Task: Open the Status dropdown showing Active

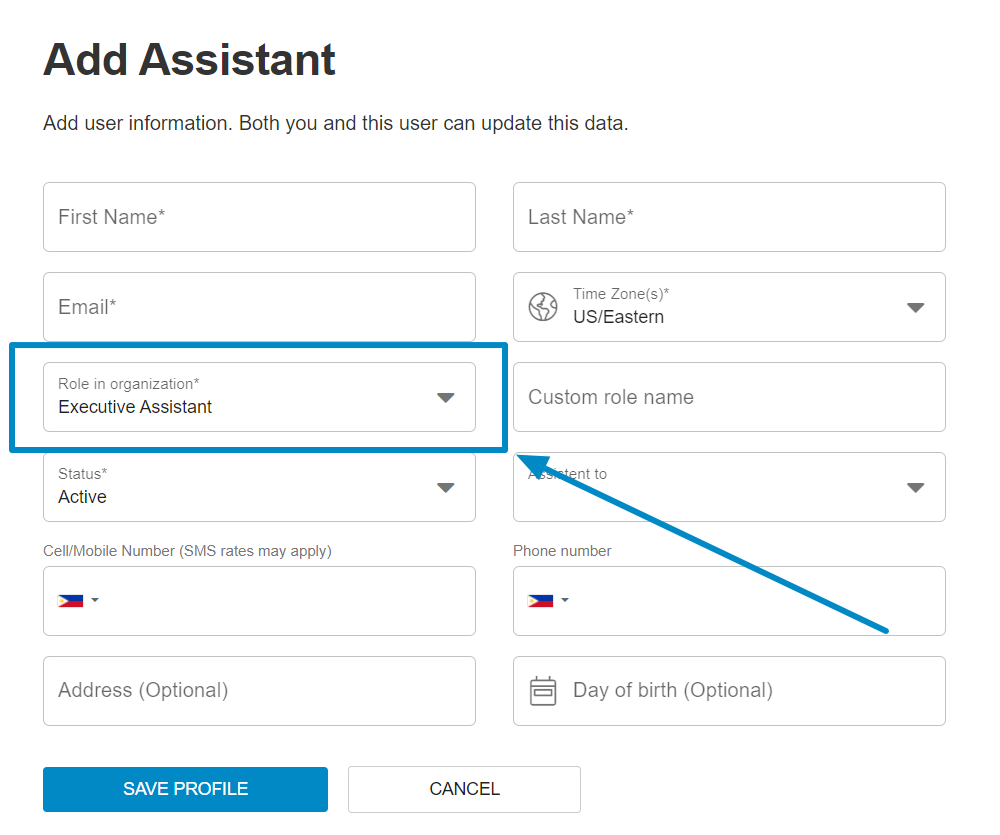Action: (260, 487)
